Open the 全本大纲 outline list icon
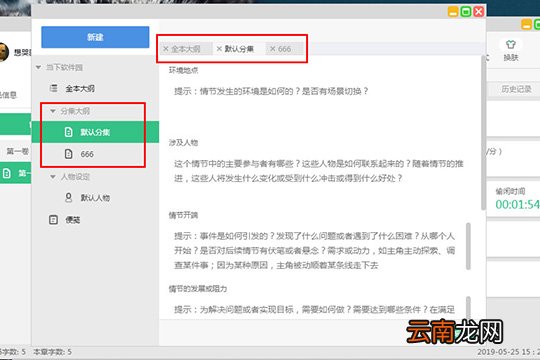540x360 pixels. 53,88
